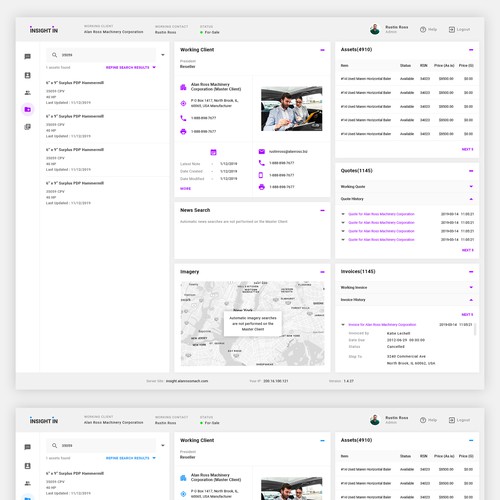Click the blue location target icon beside P O Box

tap(183, 494)
